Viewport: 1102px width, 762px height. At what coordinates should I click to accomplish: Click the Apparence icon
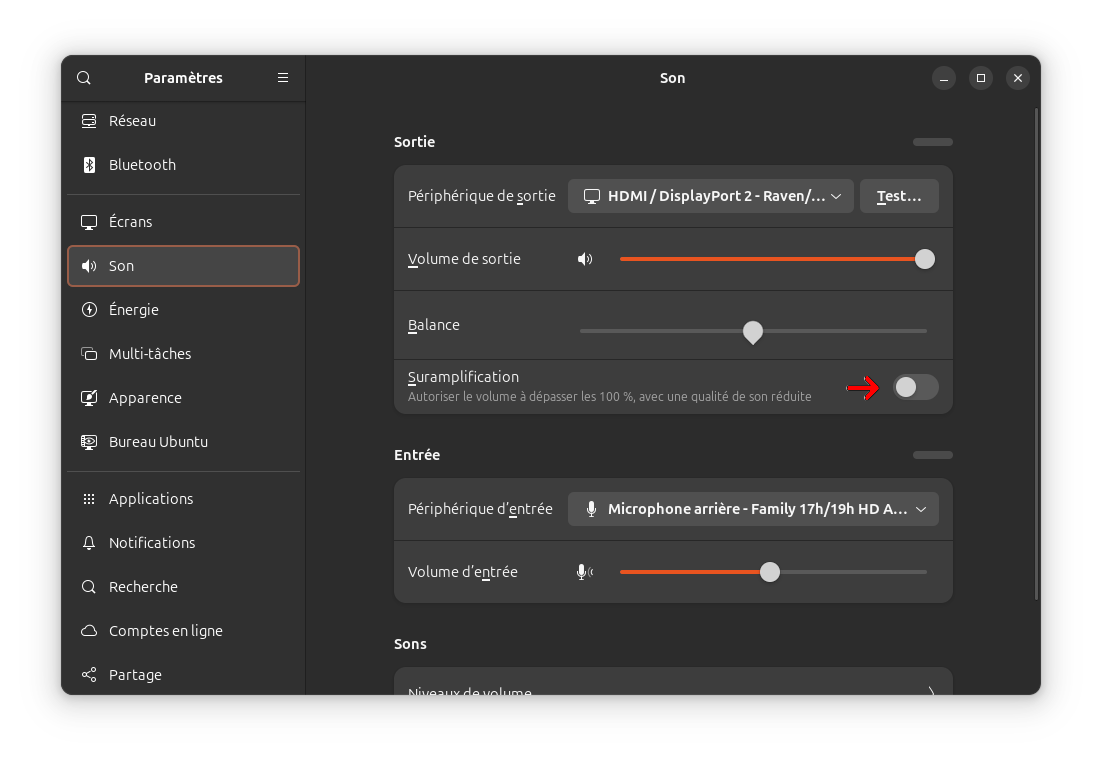click(x=89, y=398)
